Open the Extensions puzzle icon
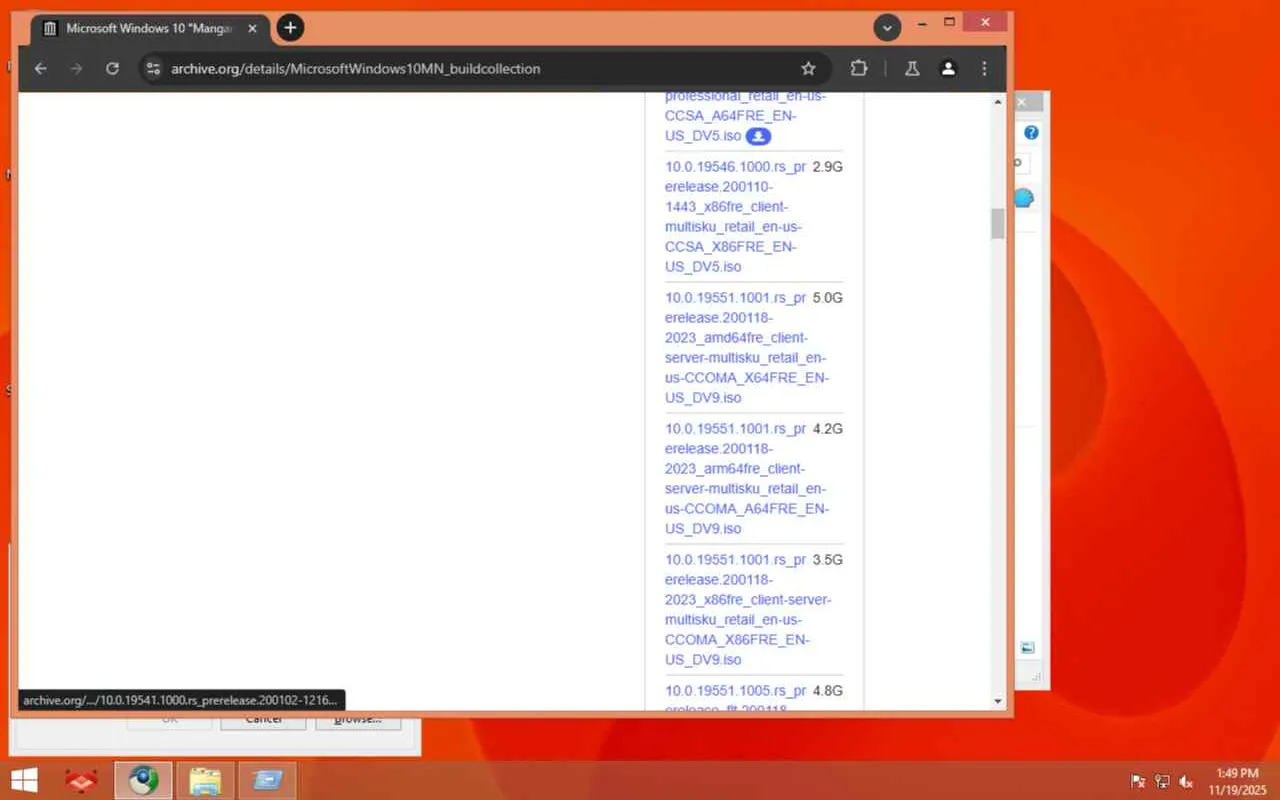The height and width of the screenshot is (800, 1280). pyautogui.click(x=858, y=68)
